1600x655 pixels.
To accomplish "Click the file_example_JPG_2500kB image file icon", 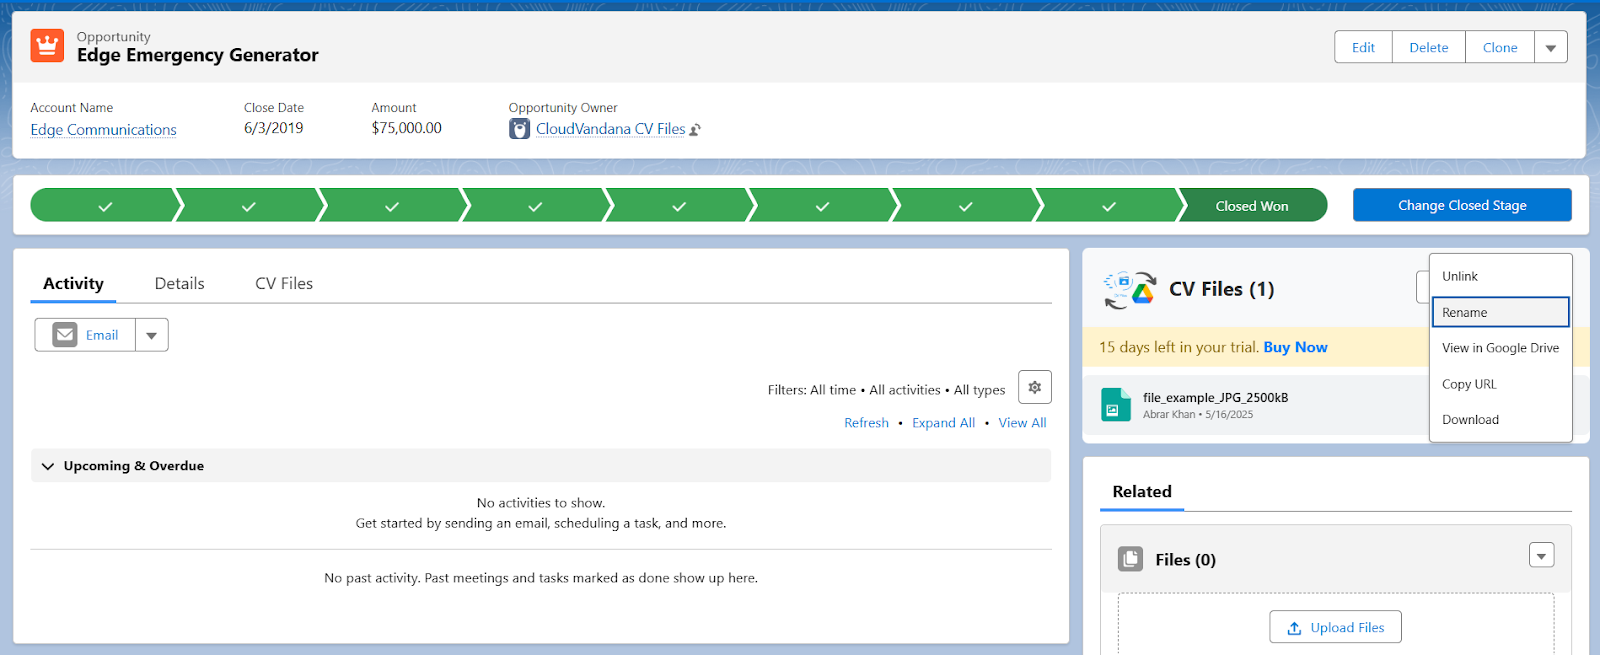I will [1116, 405].
